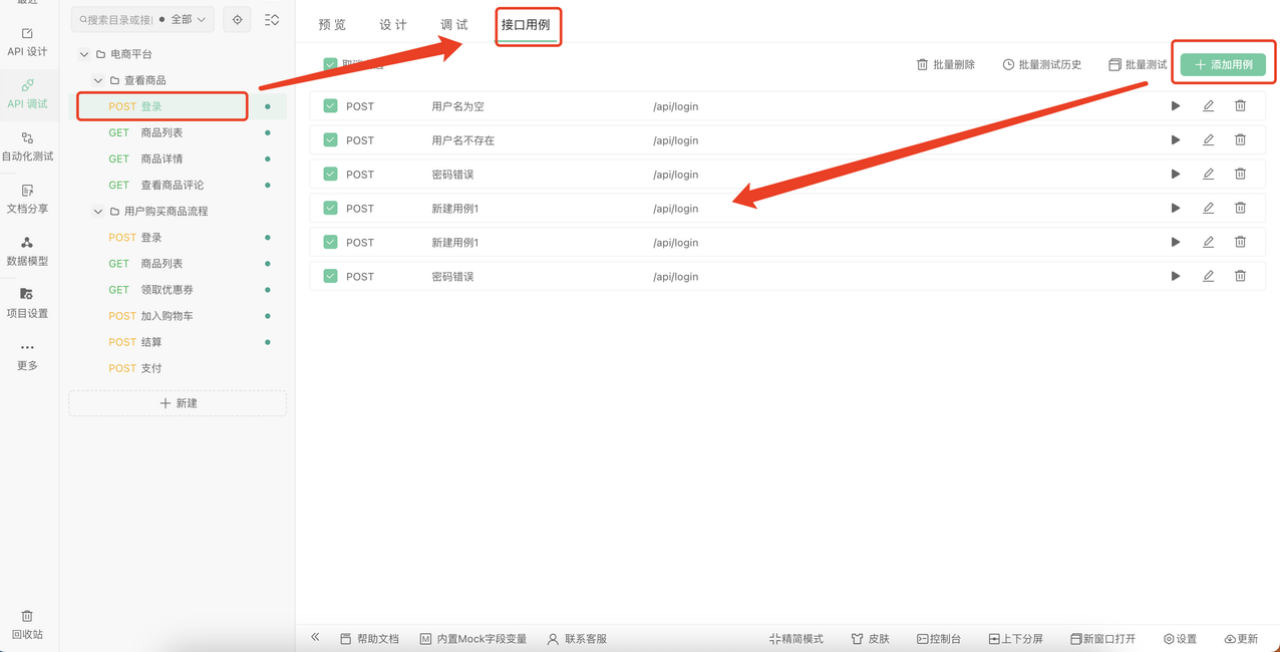Collapse the 电商平台 folder
The image size is (1280, 652).
[84, 54]
